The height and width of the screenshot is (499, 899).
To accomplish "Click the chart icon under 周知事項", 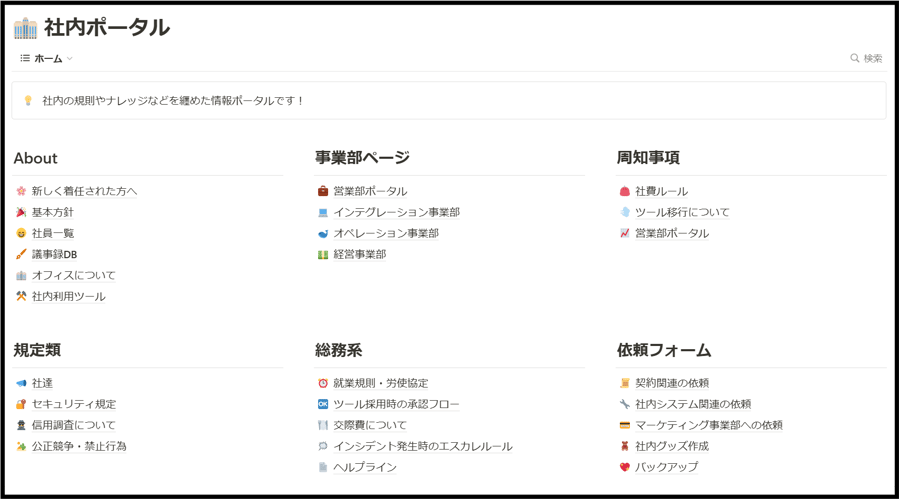I will tap(625, 233).
